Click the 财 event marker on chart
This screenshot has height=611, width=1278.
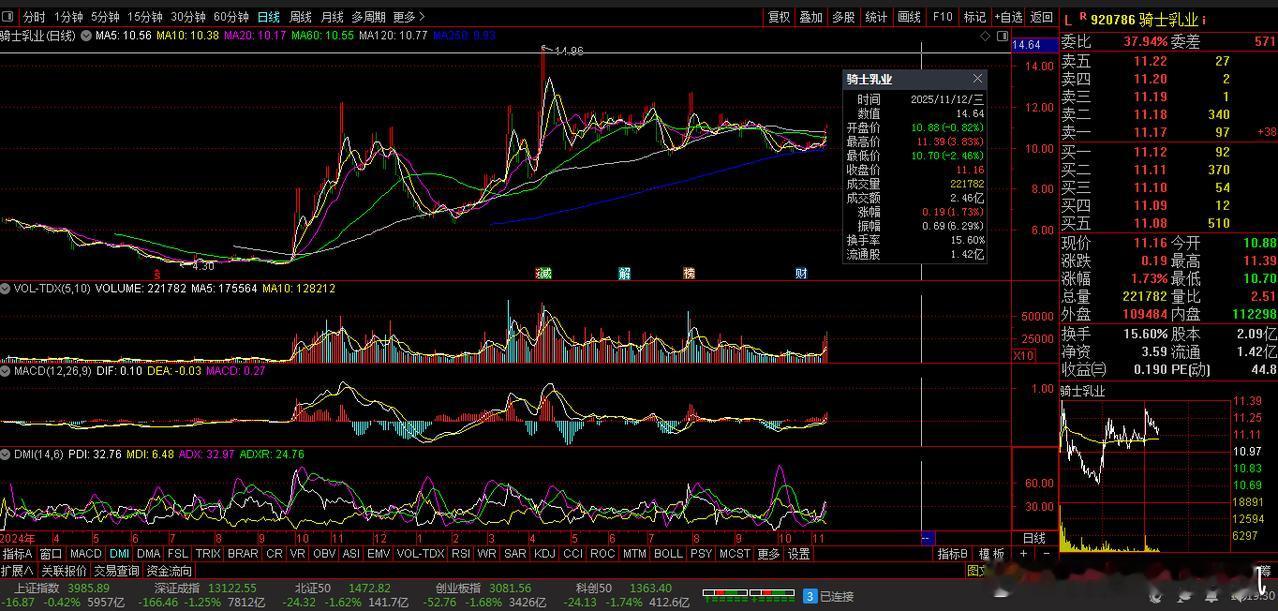click(801, 273)
